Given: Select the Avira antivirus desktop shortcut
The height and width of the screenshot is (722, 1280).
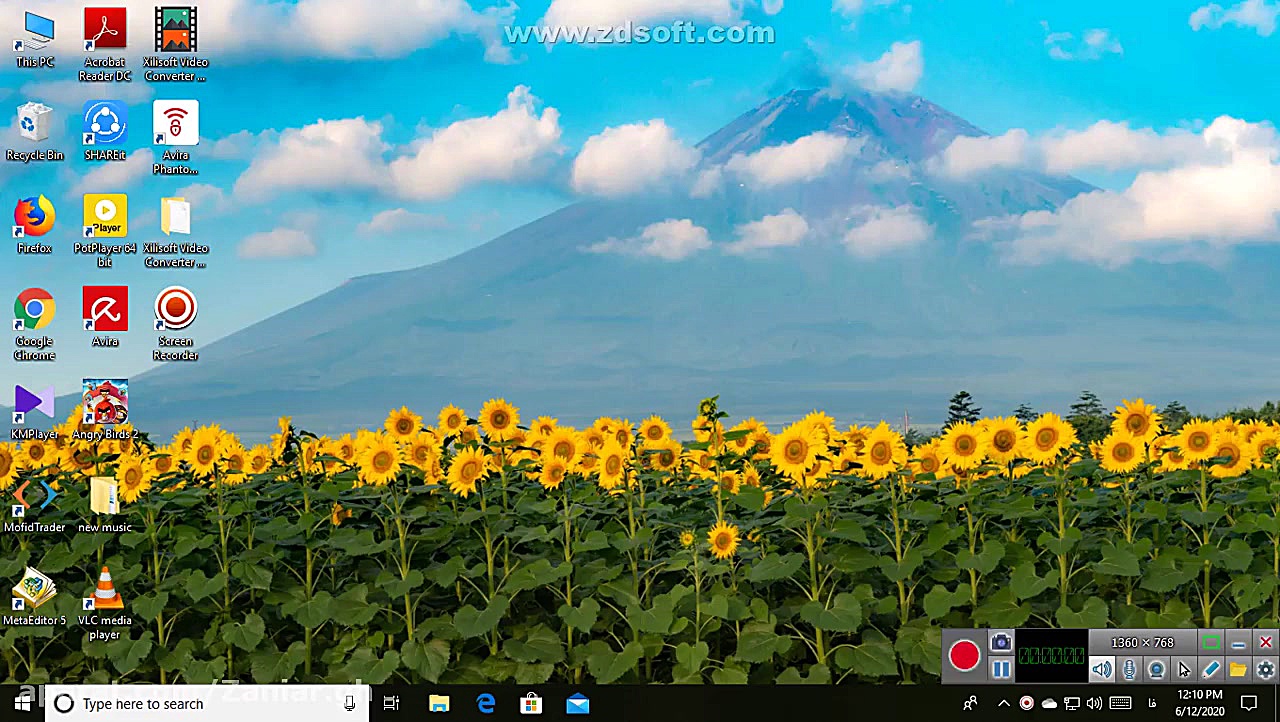Looking at the screenshot, I should click(x=105, y=318).
